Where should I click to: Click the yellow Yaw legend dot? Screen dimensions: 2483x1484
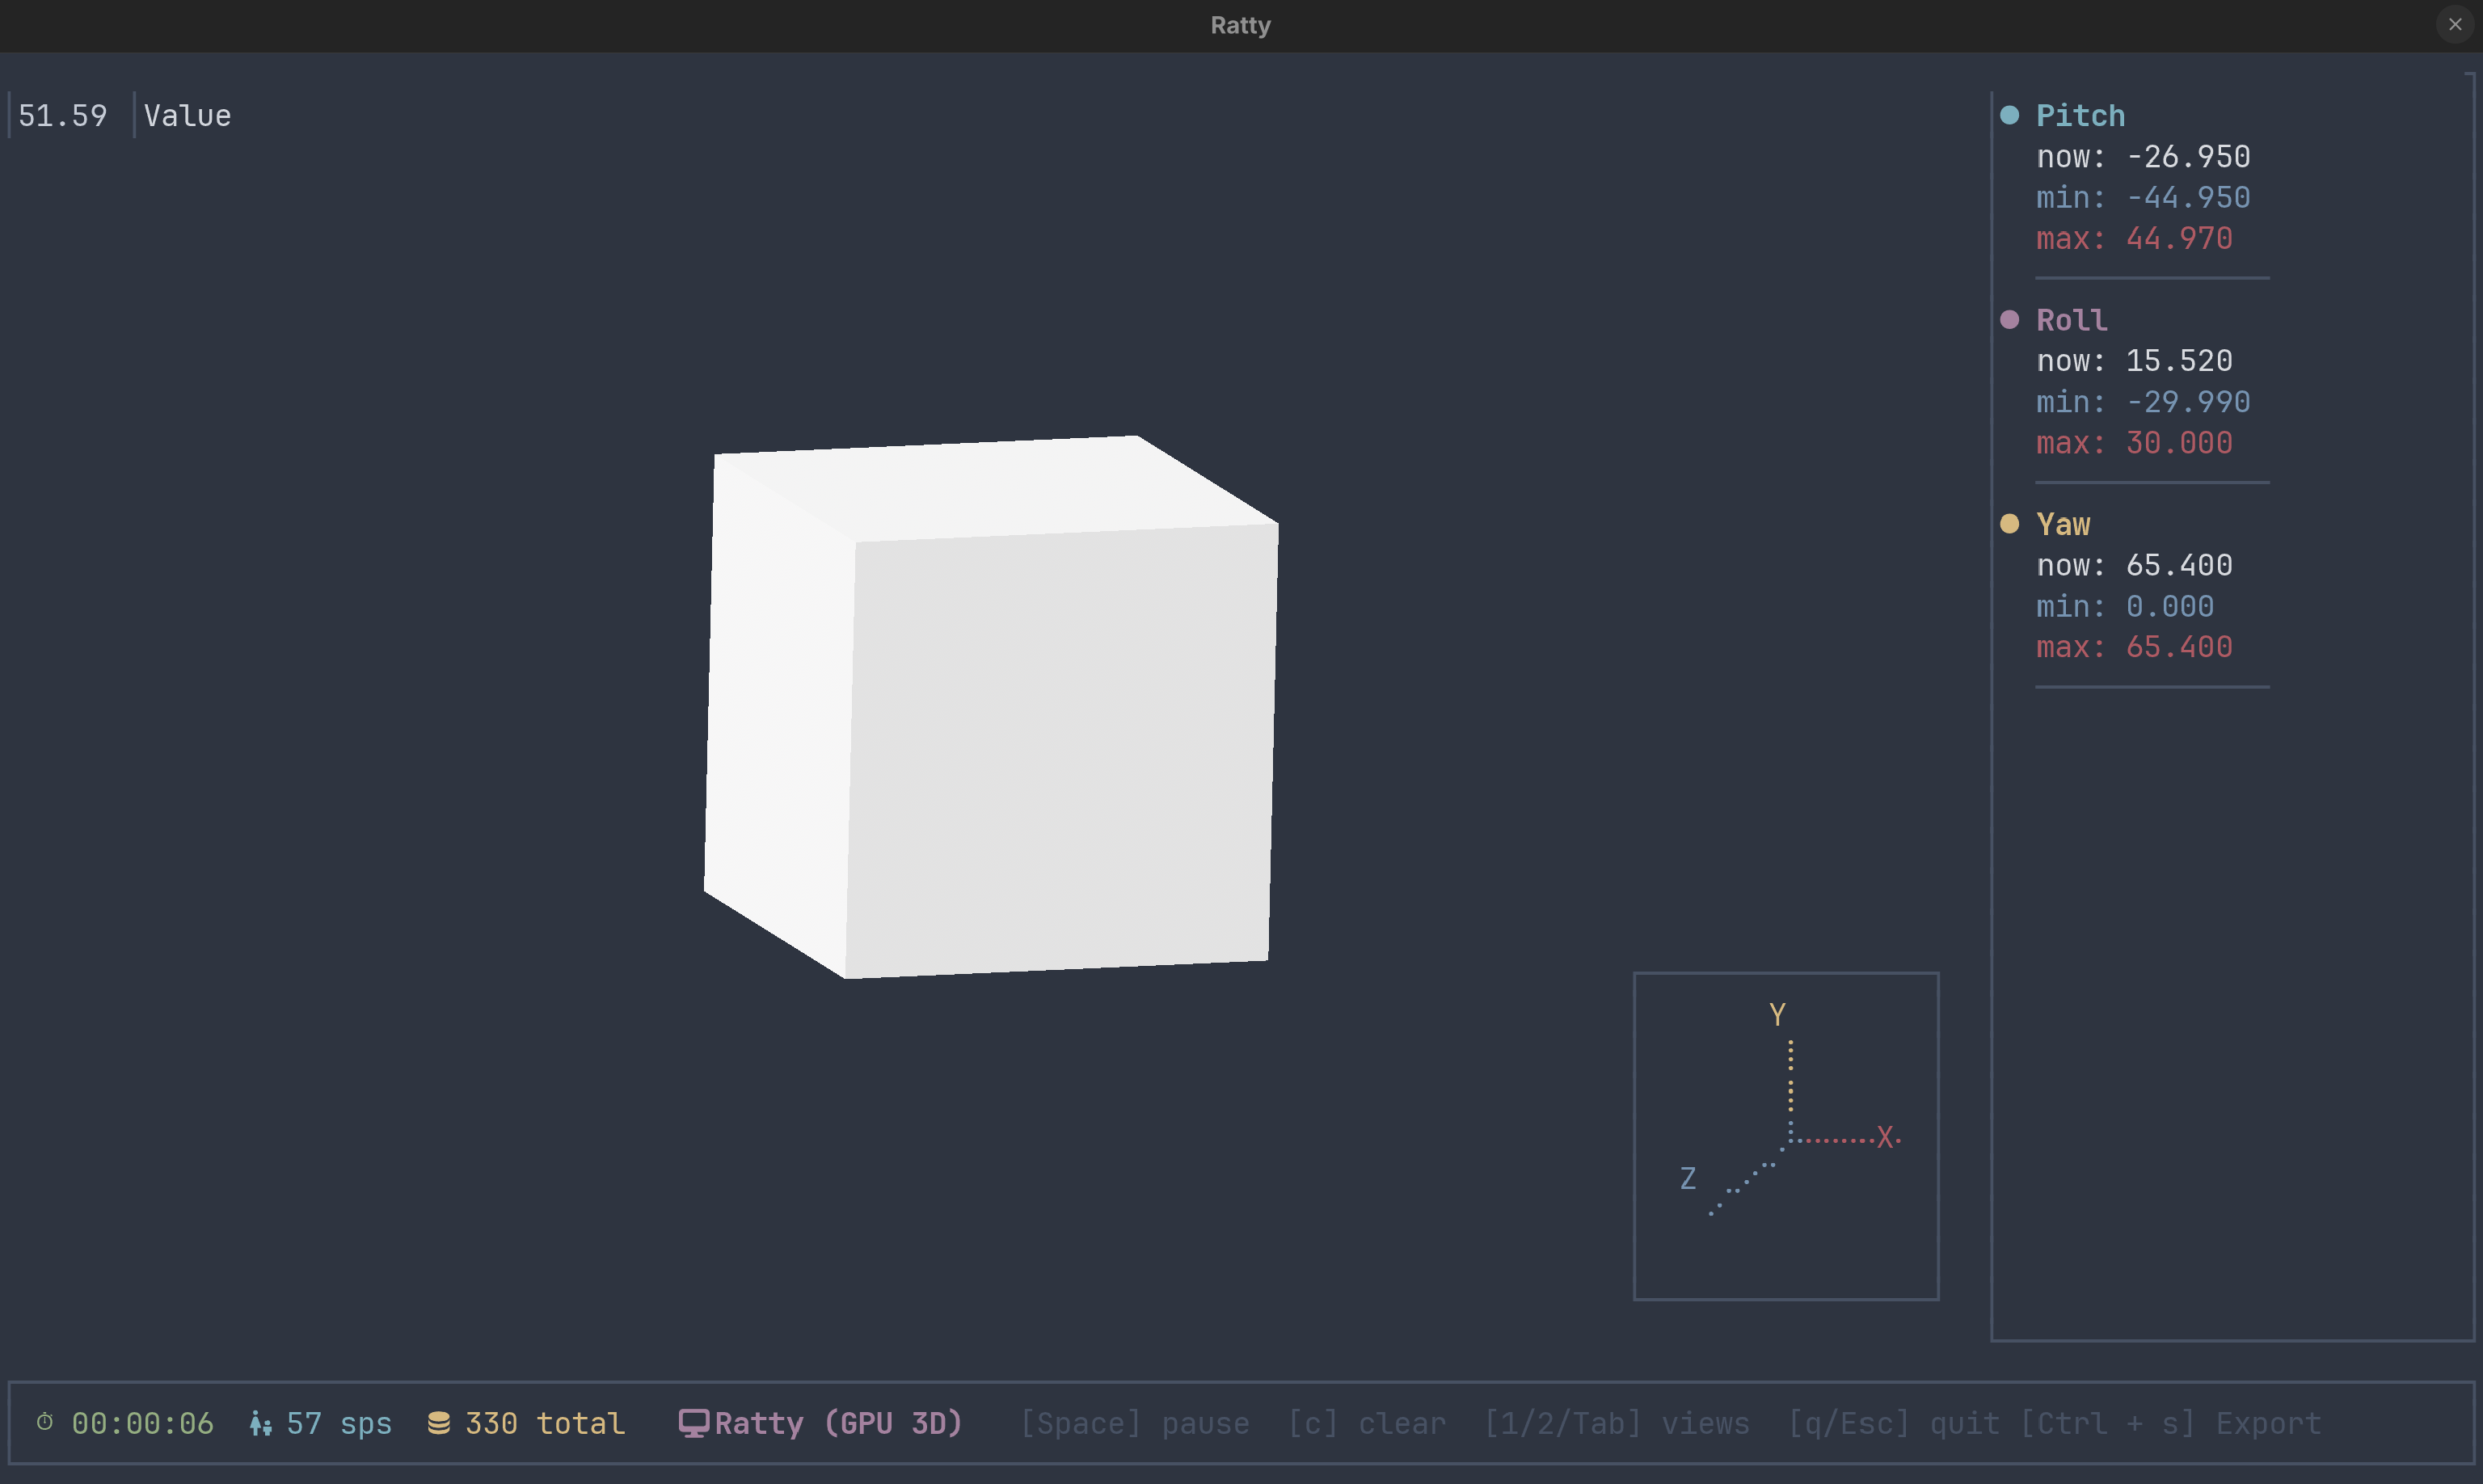pos(2009,524)
